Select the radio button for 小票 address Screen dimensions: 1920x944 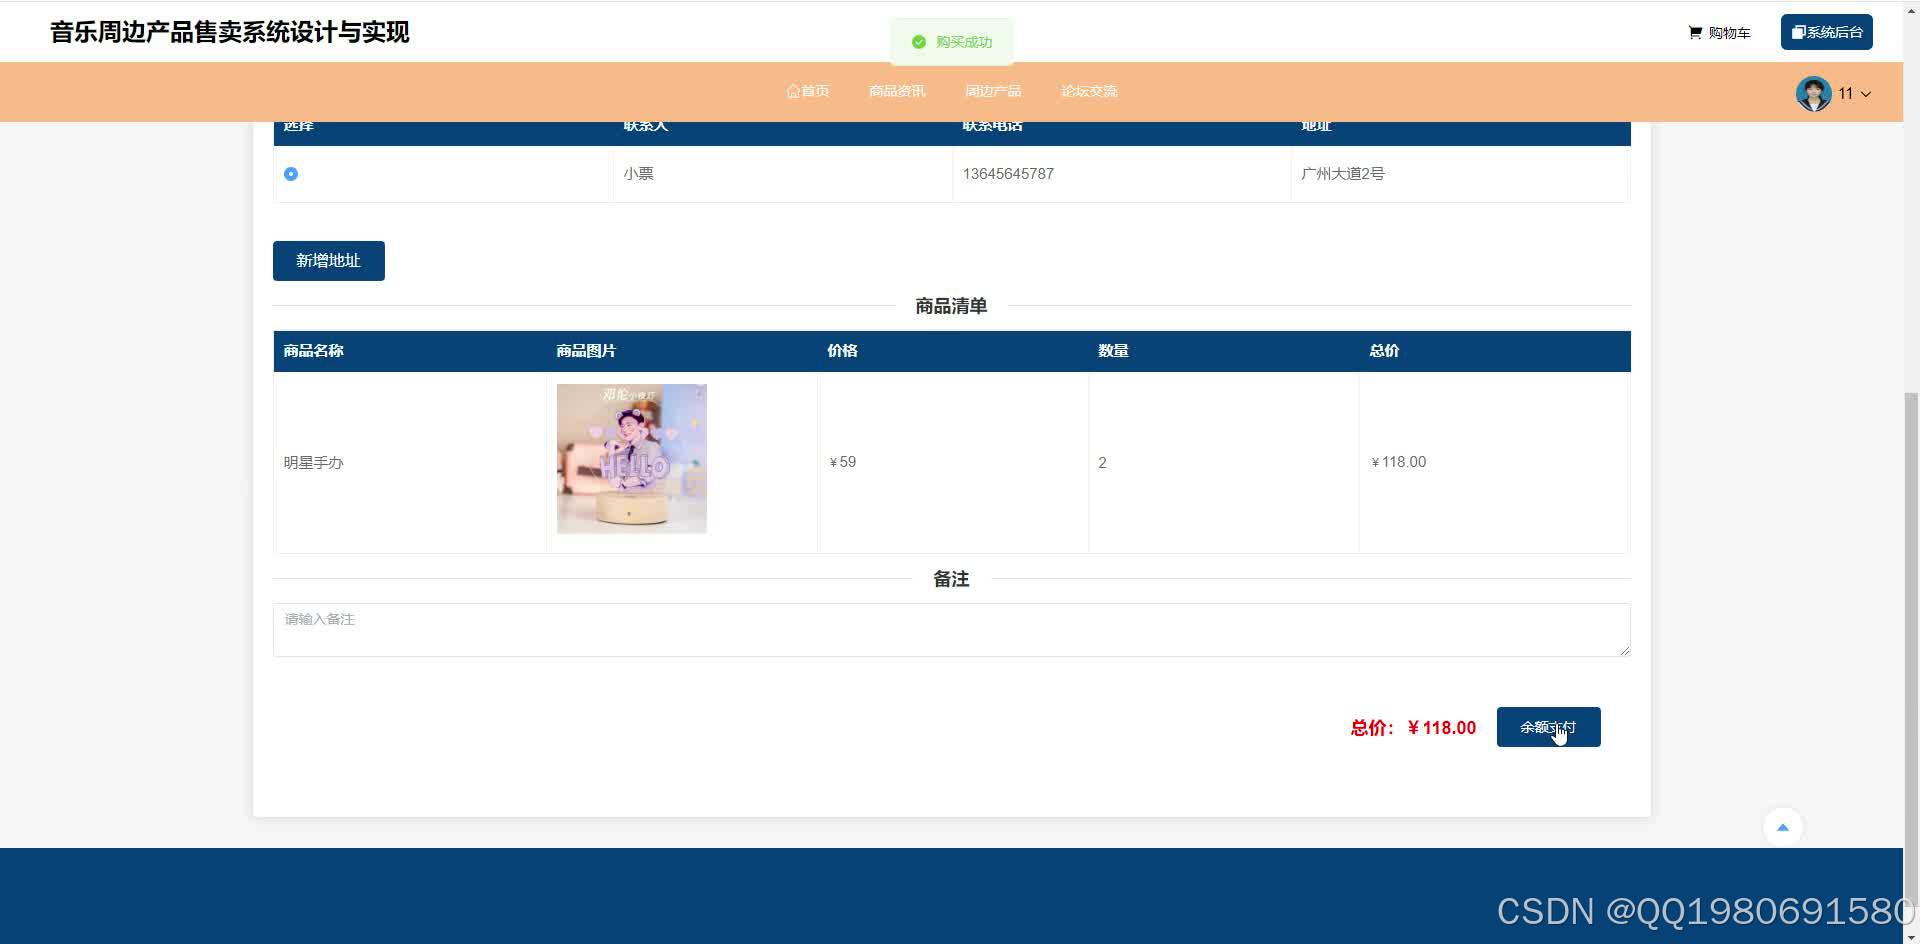click(x=291, y=174)
